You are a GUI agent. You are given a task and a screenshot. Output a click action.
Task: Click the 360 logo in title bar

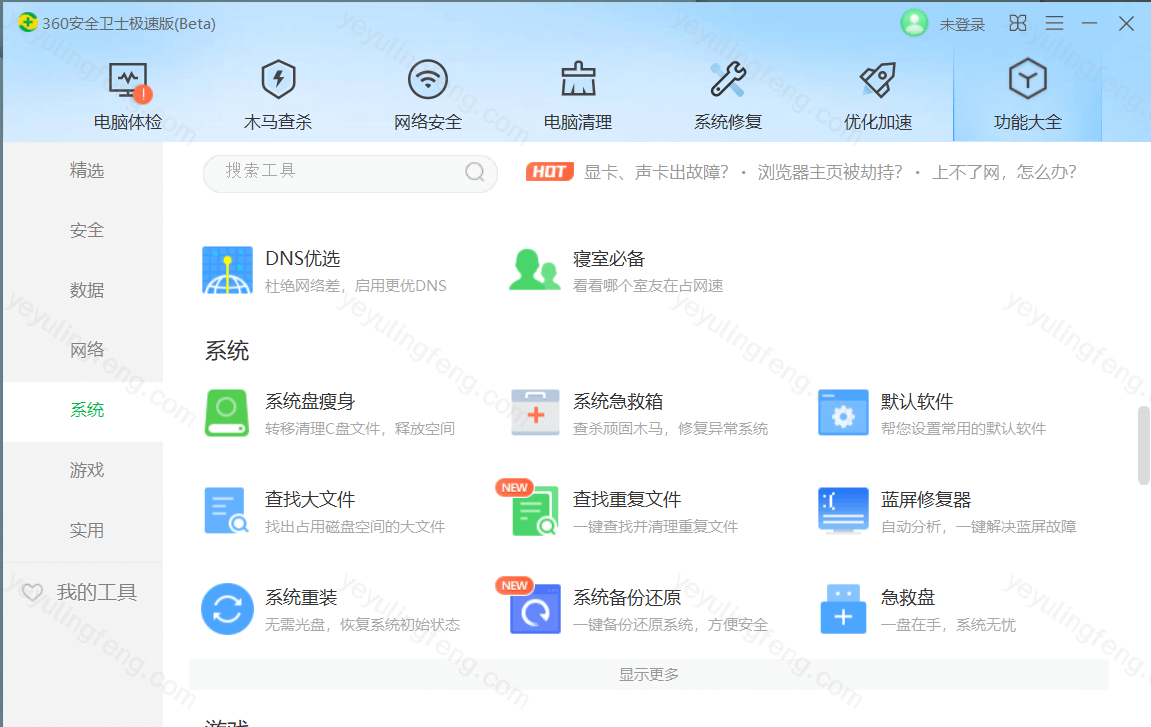(x=28, y=23)
